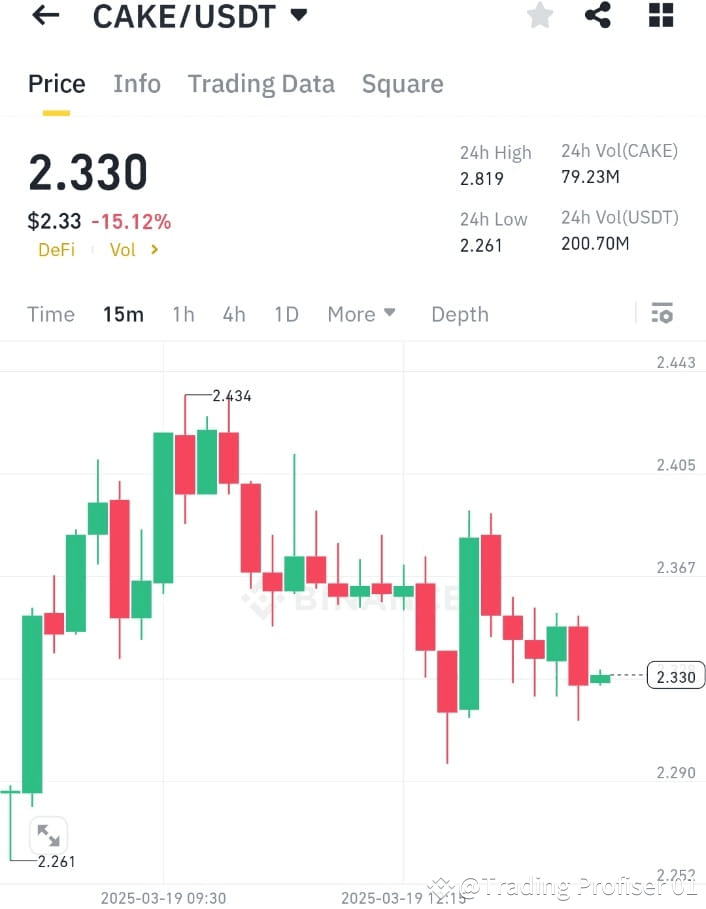The image size is (706, 909).
Task: Select the DeFi category tag
Action: pos(56,249)
